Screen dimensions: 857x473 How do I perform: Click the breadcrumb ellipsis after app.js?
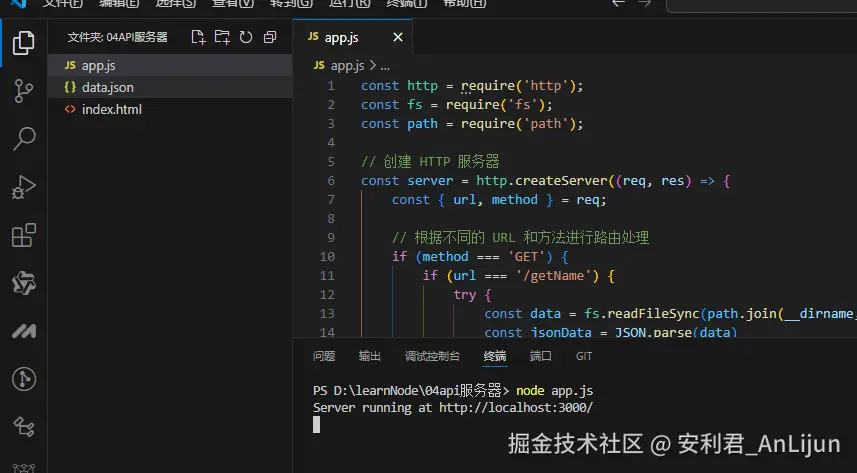385,66
